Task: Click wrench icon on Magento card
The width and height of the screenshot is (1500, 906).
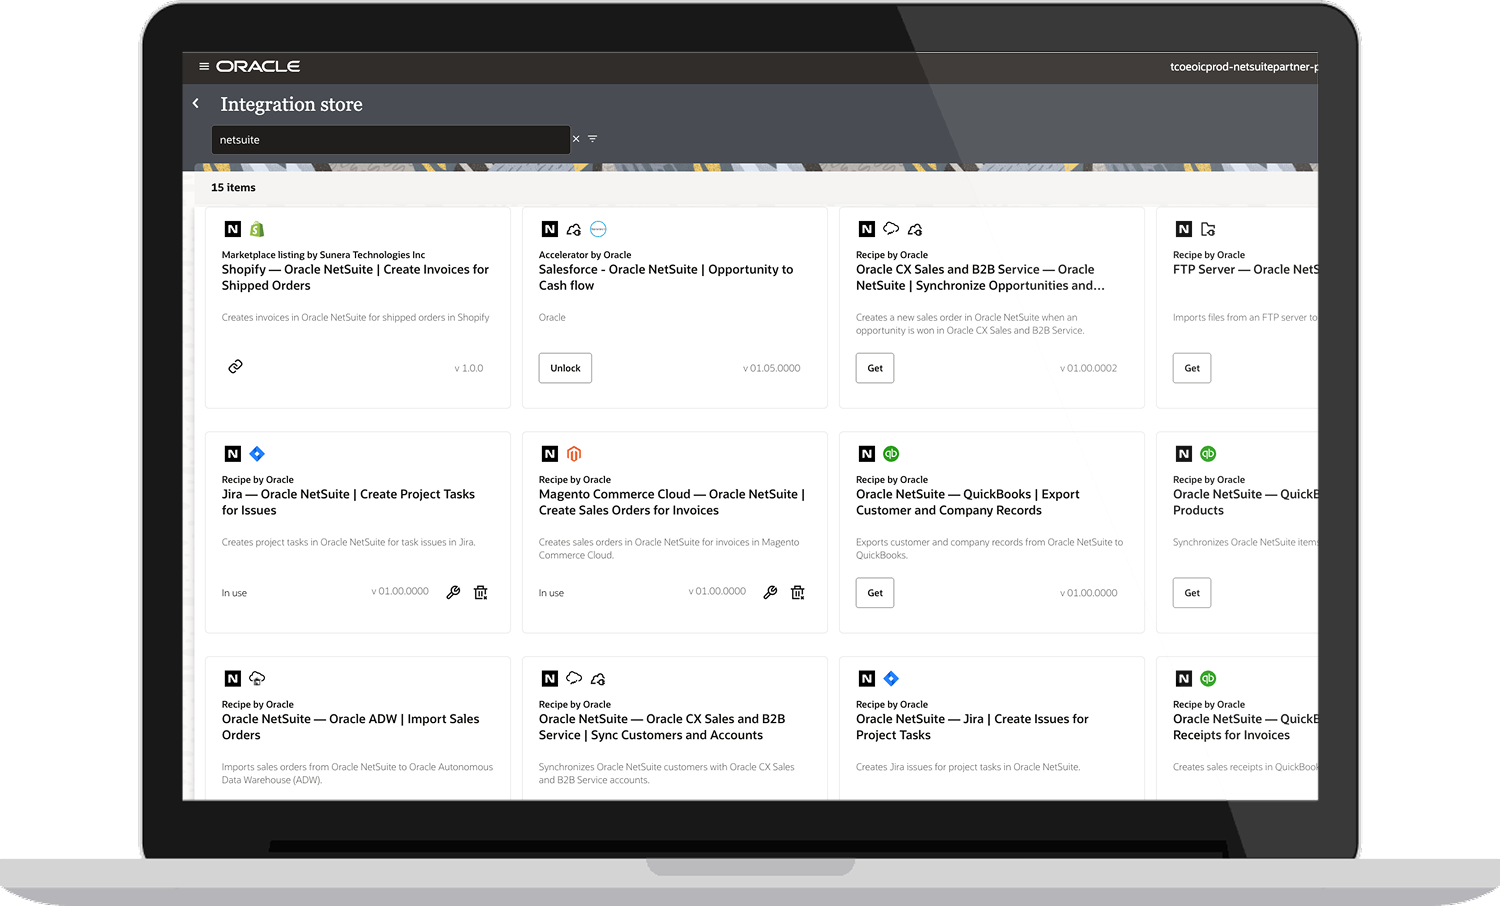Action: [770, 592]
